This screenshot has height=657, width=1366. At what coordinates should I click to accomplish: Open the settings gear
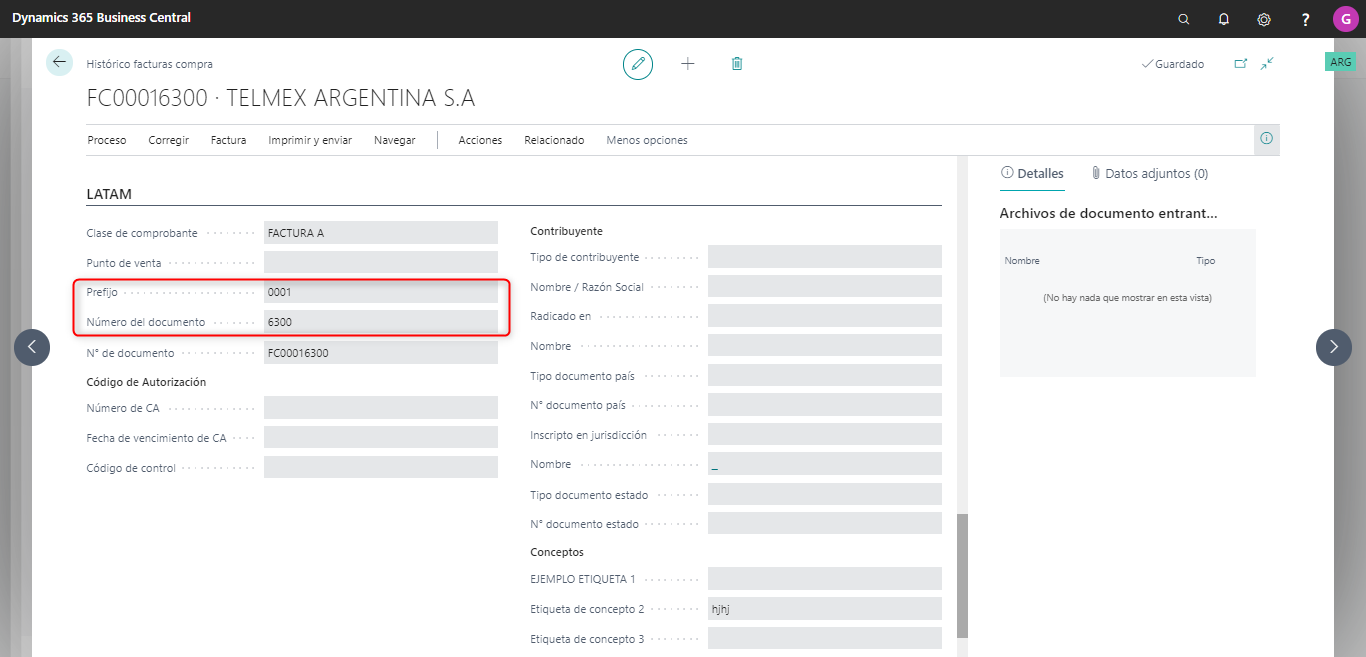(1264, 19)
